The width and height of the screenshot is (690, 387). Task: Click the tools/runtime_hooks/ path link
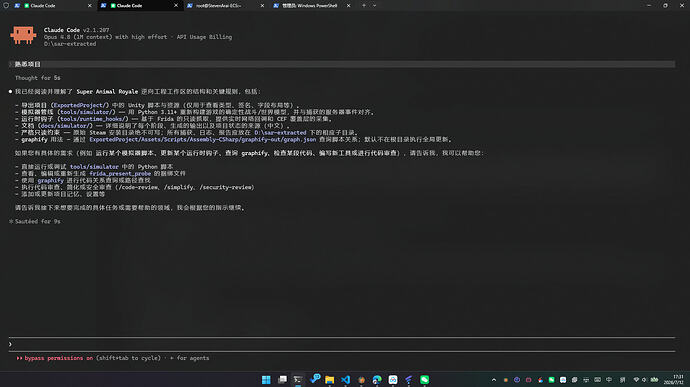93,119
